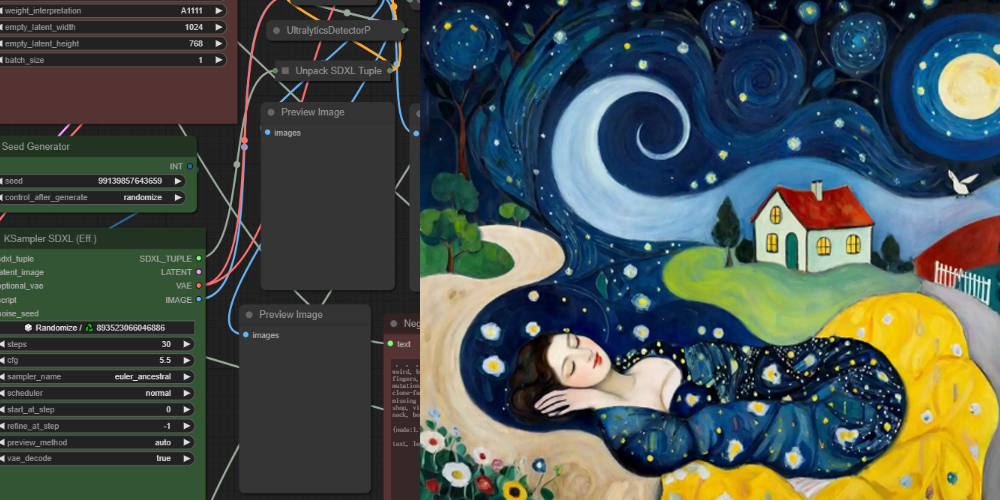Click the Randomize seed button in KSampler

tap(96, 328)
